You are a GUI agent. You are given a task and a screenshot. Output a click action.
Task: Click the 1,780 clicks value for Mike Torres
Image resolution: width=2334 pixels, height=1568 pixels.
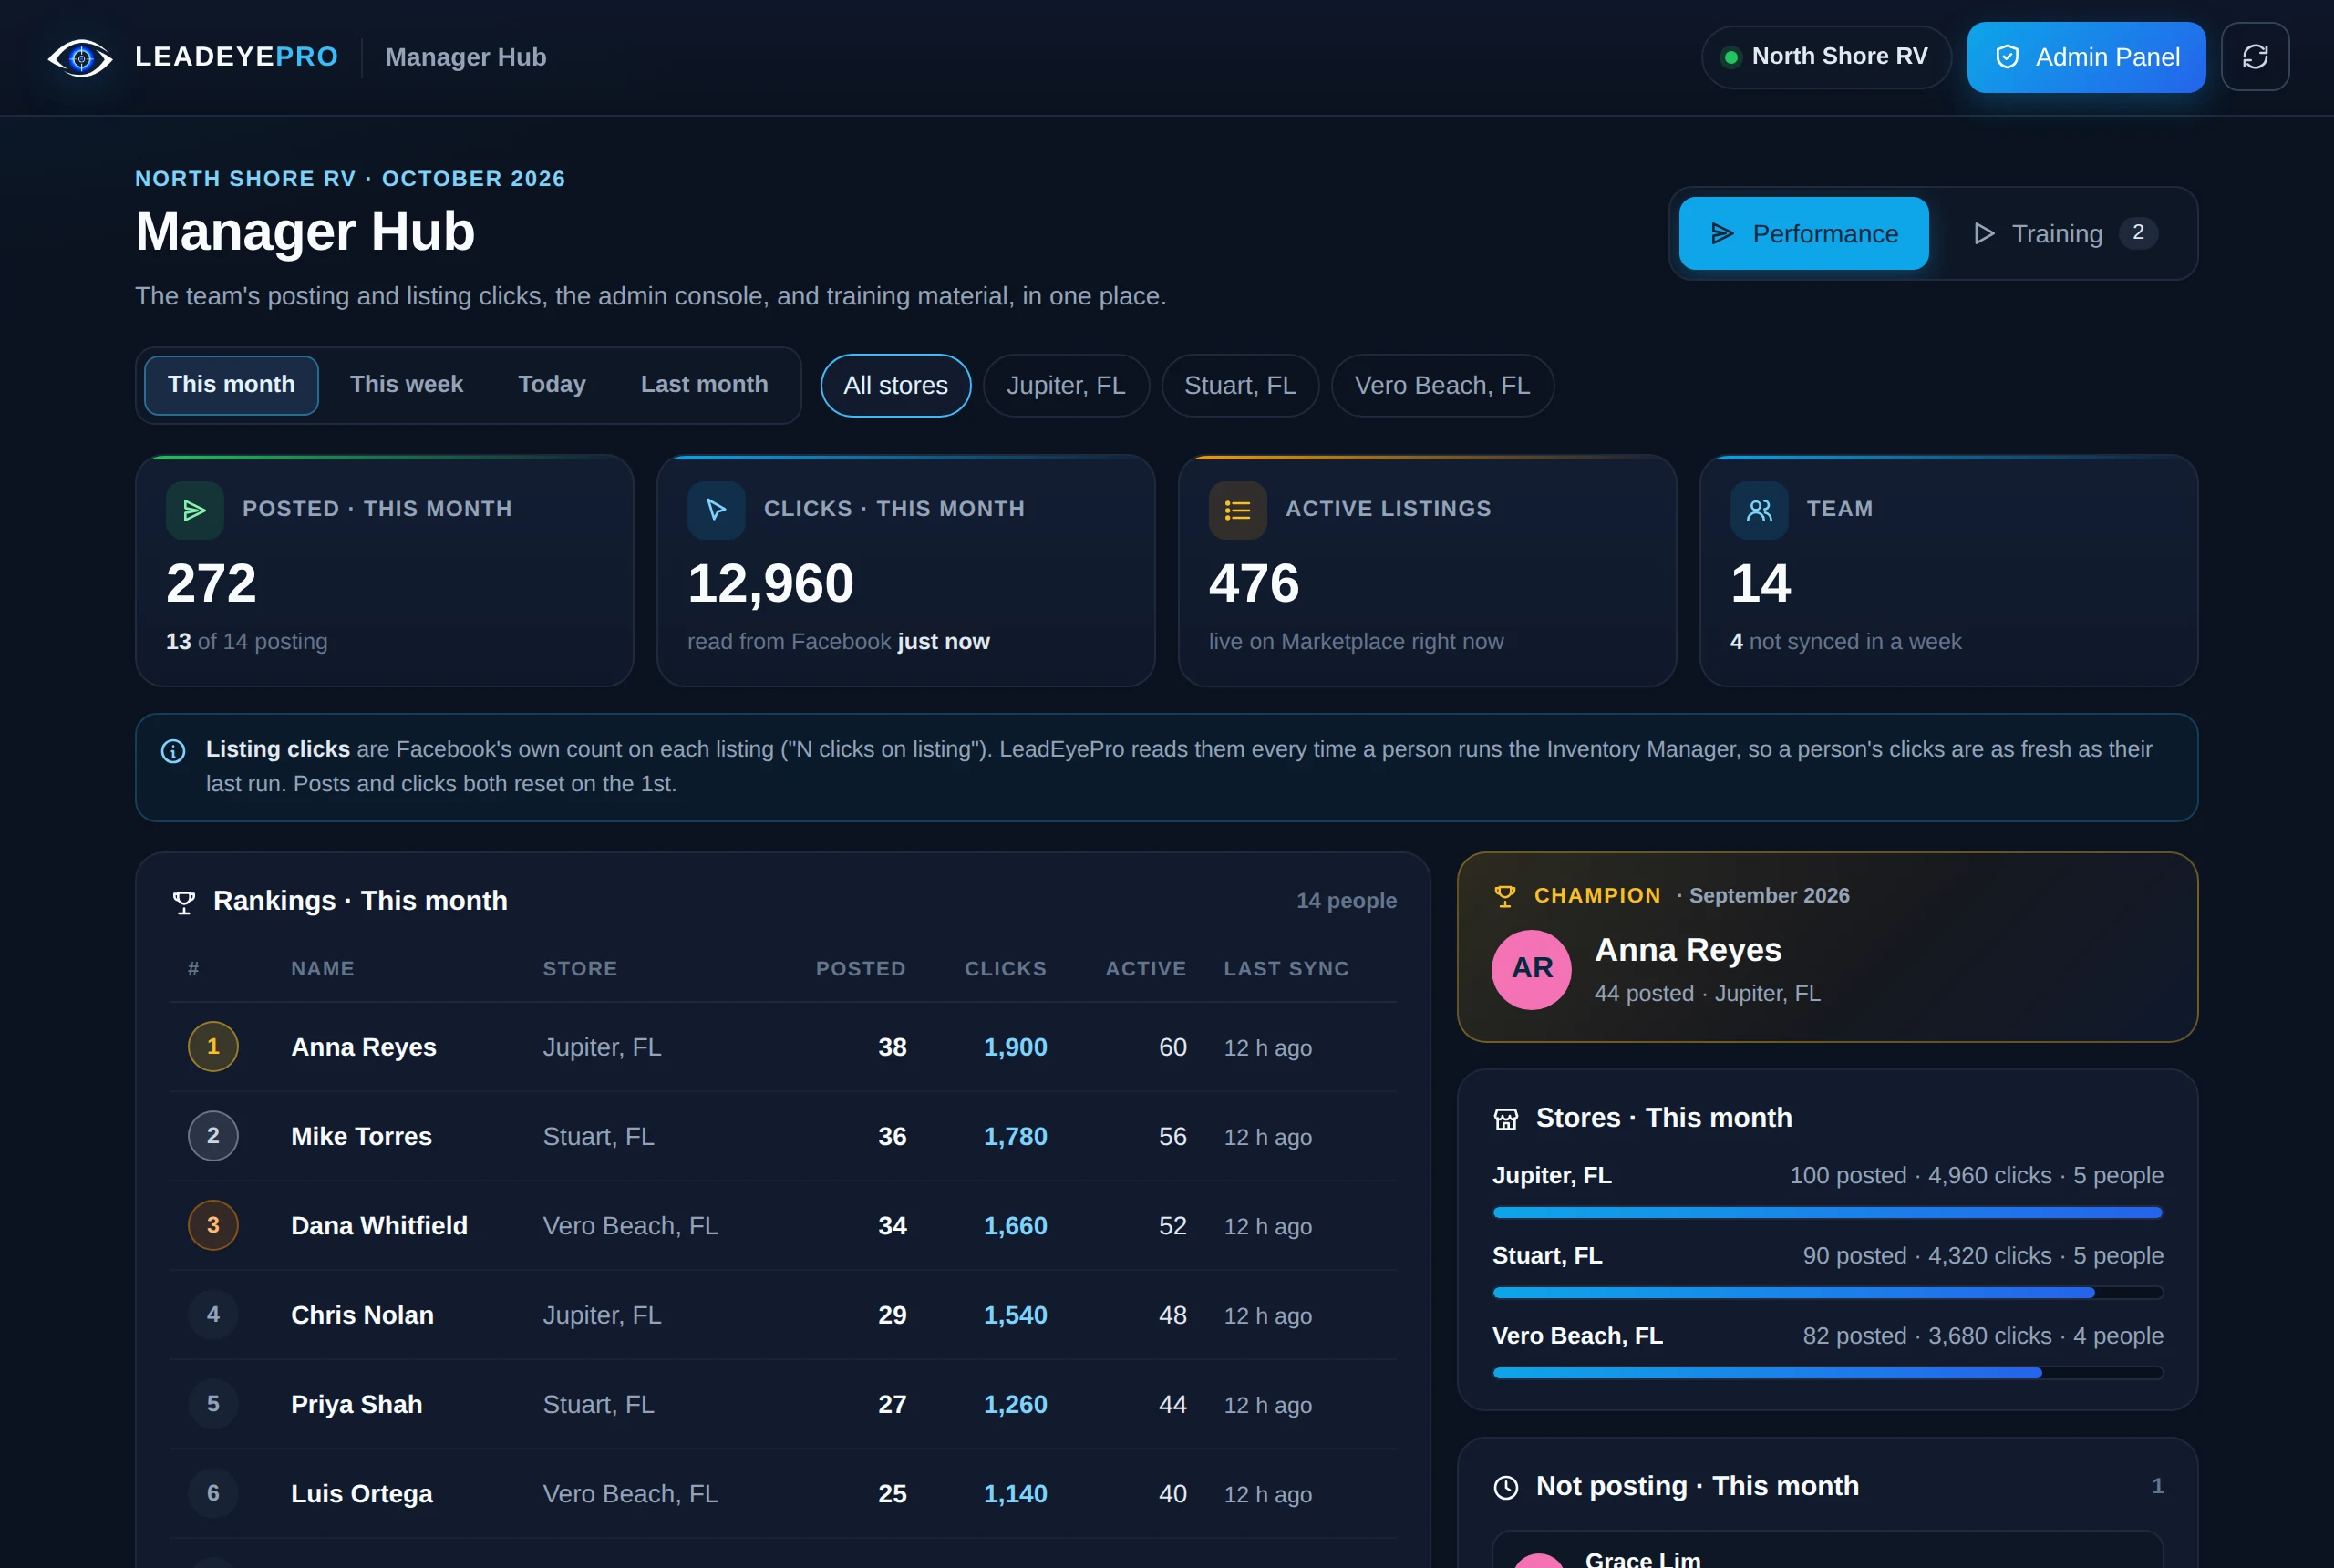coord(1015,1136)
